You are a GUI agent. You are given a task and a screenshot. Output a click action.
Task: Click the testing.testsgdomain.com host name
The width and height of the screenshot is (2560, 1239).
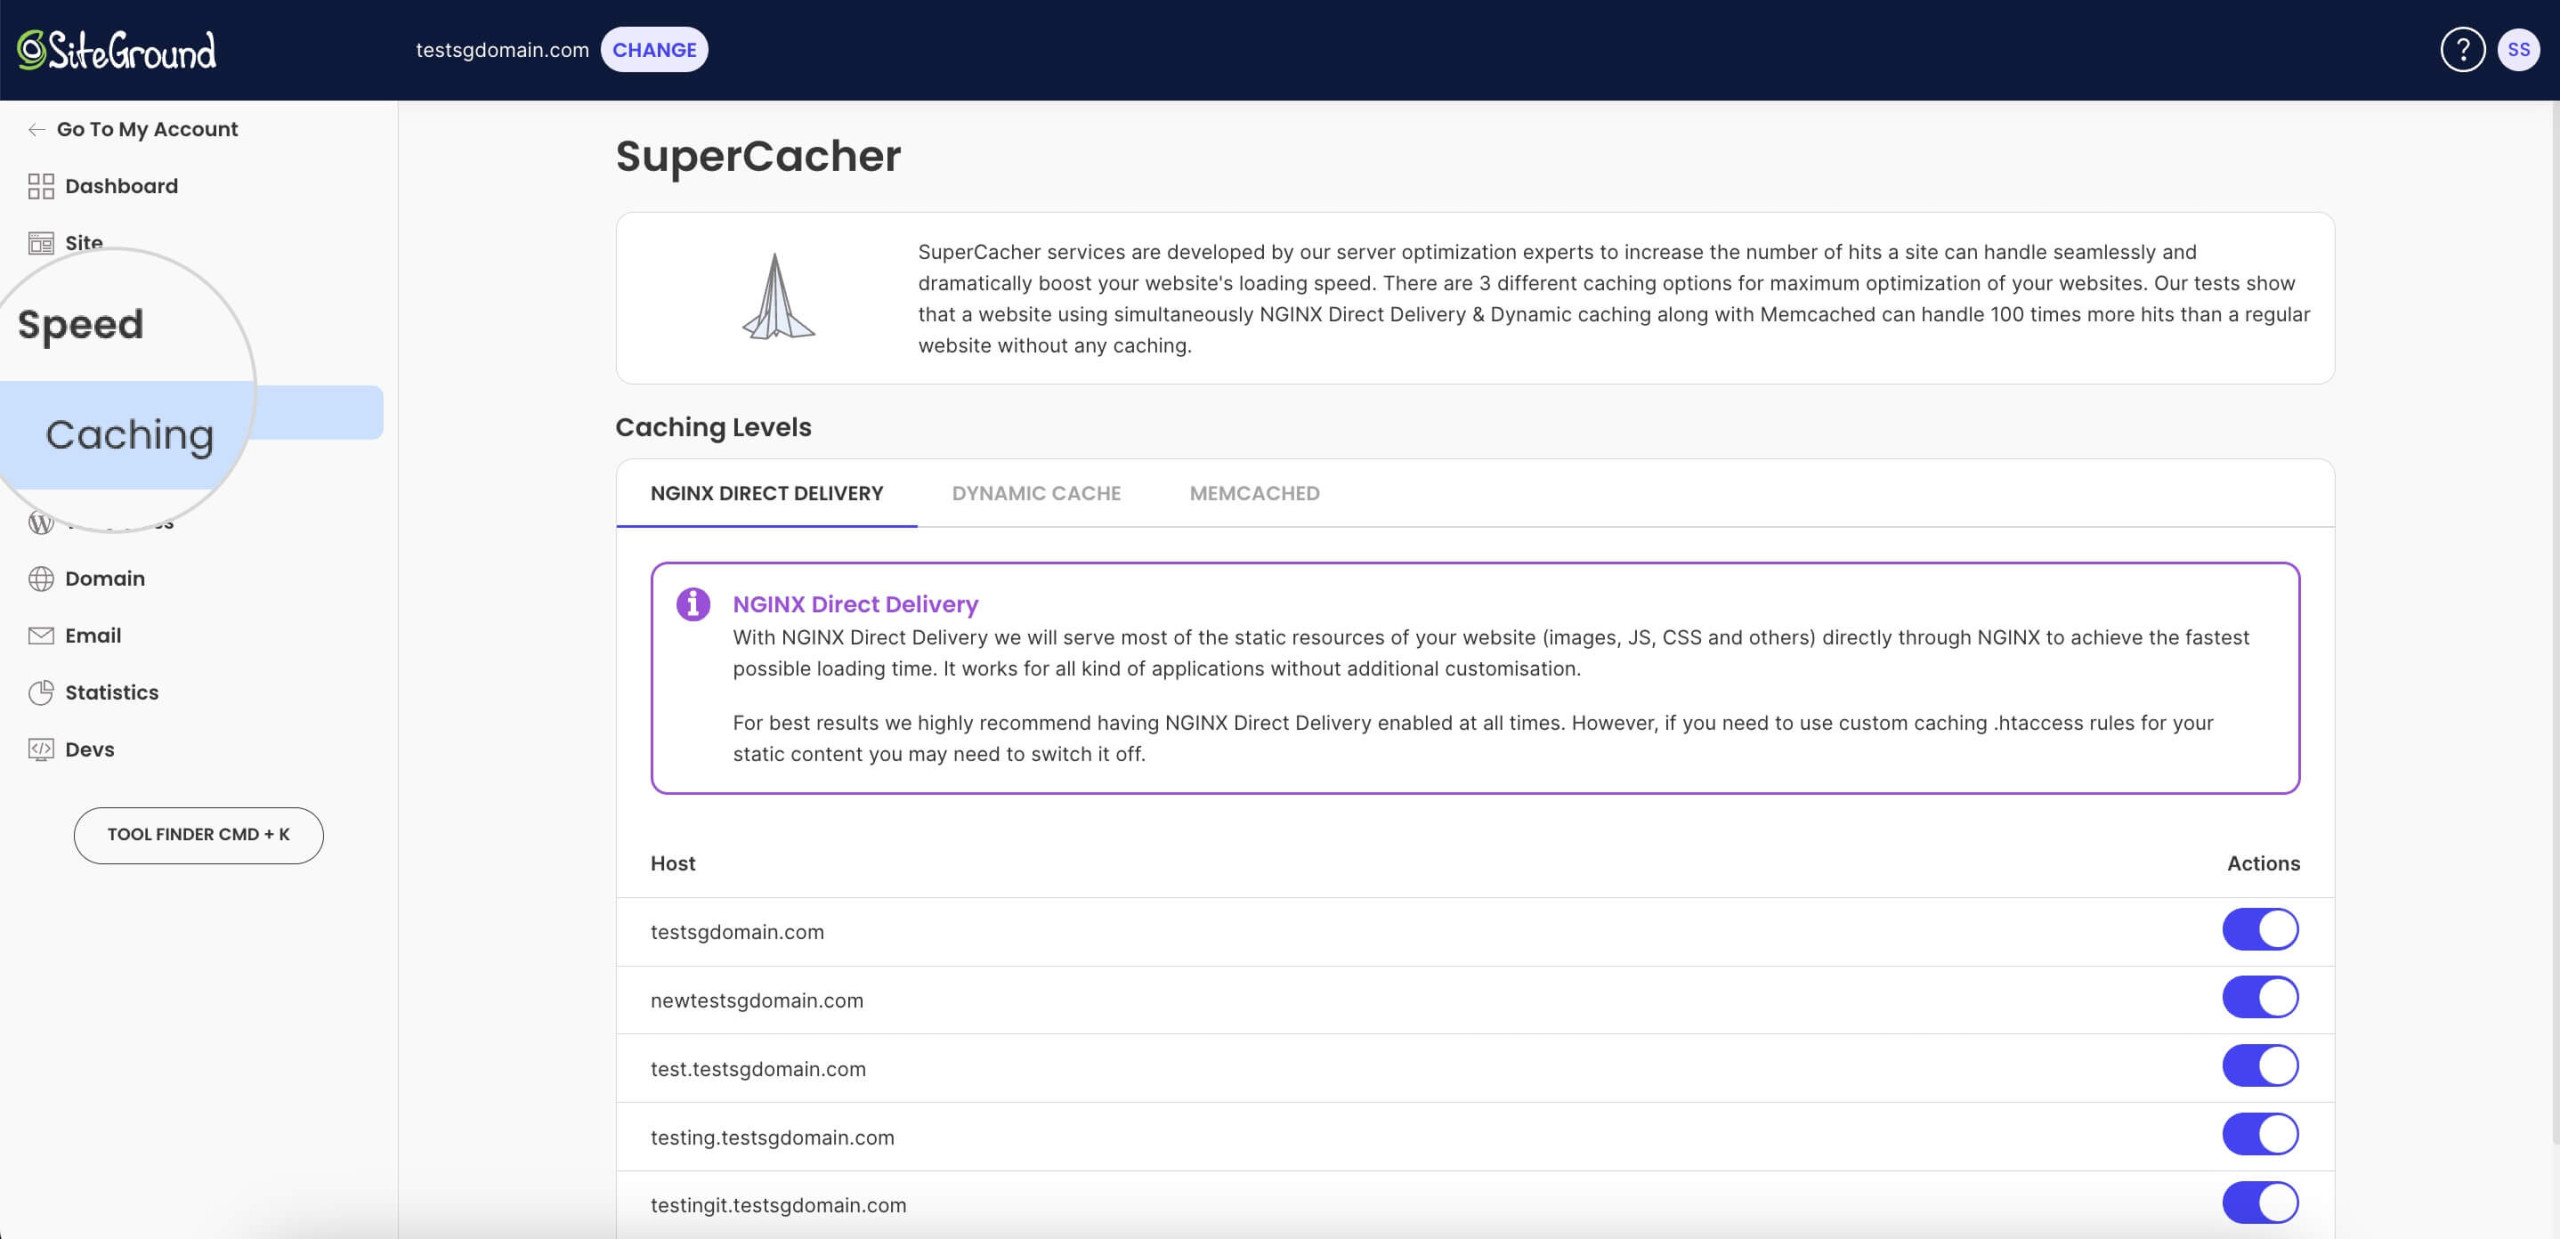point(772,1137)
